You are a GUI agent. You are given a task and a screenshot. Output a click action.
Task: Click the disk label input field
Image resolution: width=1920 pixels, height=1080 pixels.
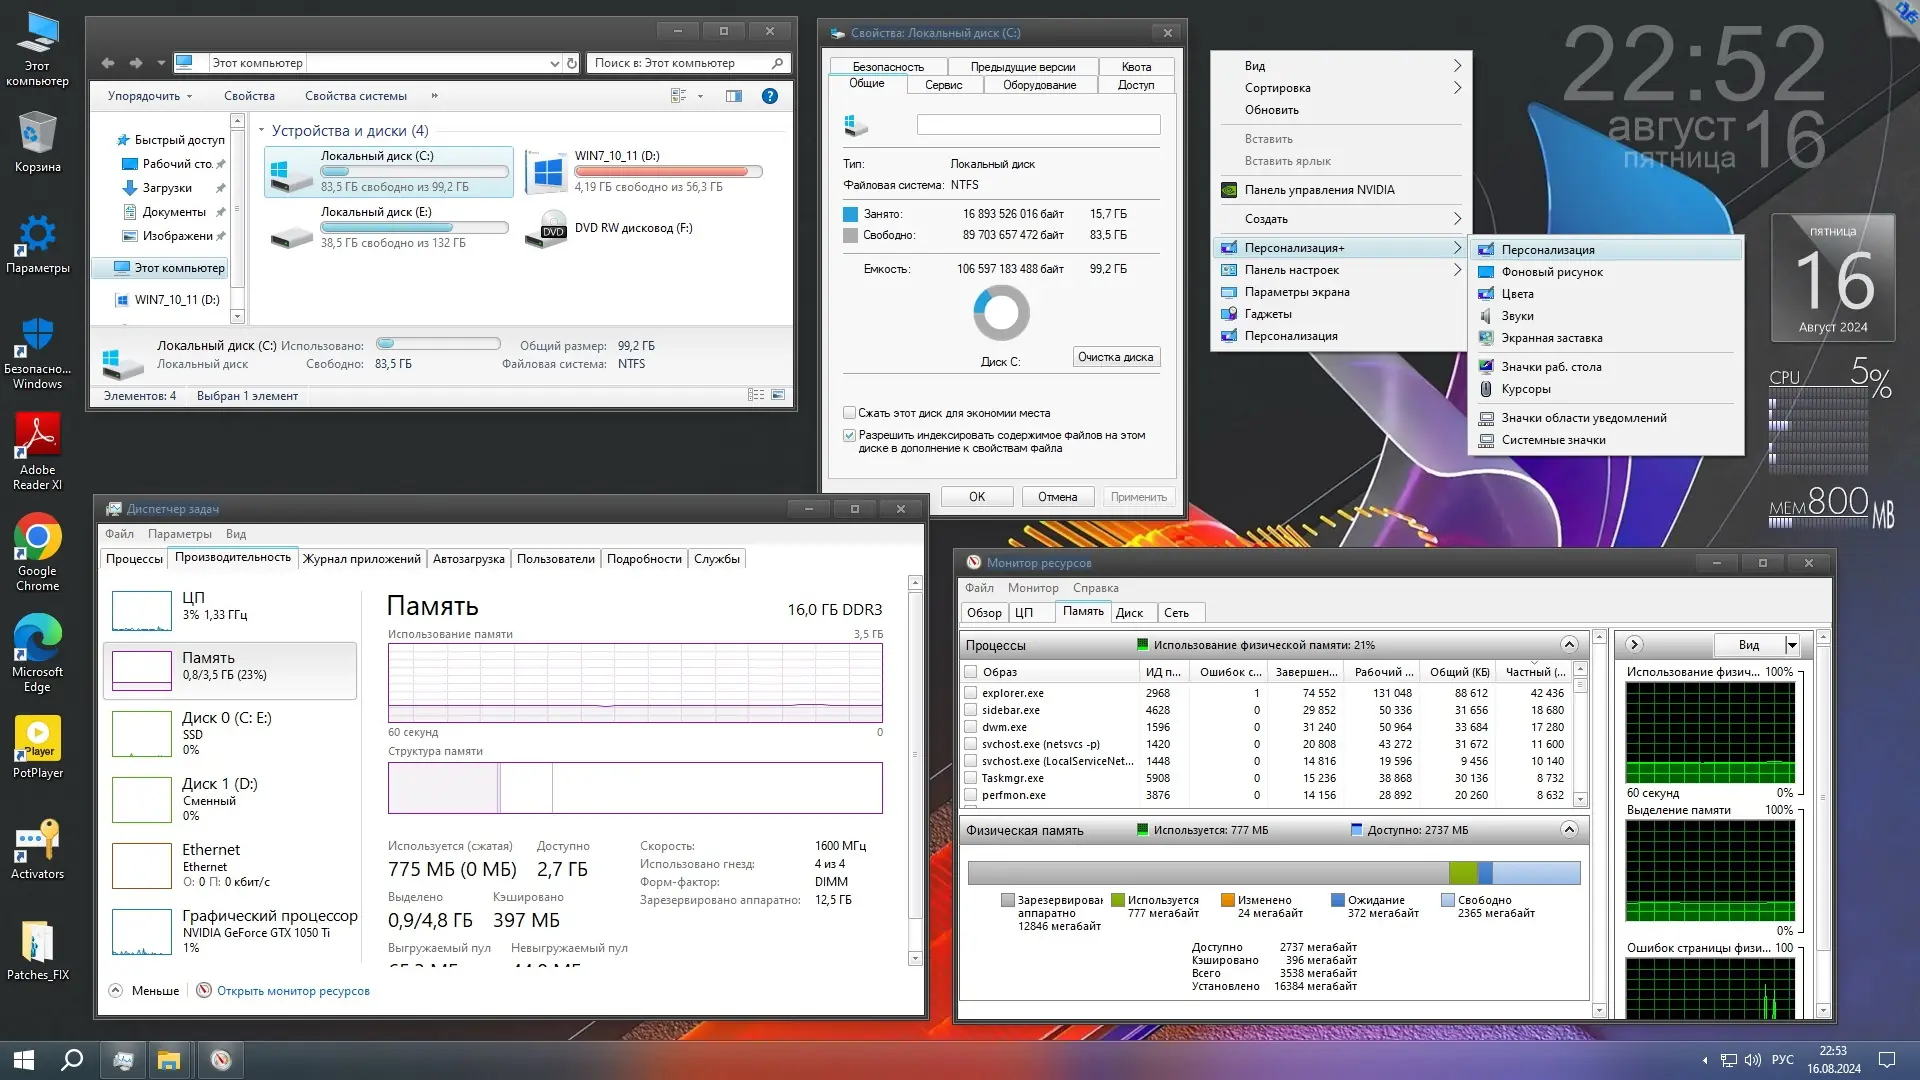coord(1038,125)
